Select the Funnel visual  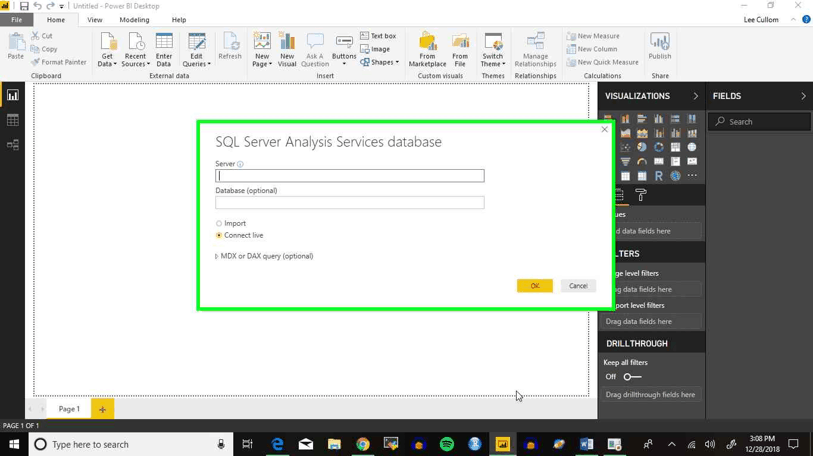pos(625,162)
